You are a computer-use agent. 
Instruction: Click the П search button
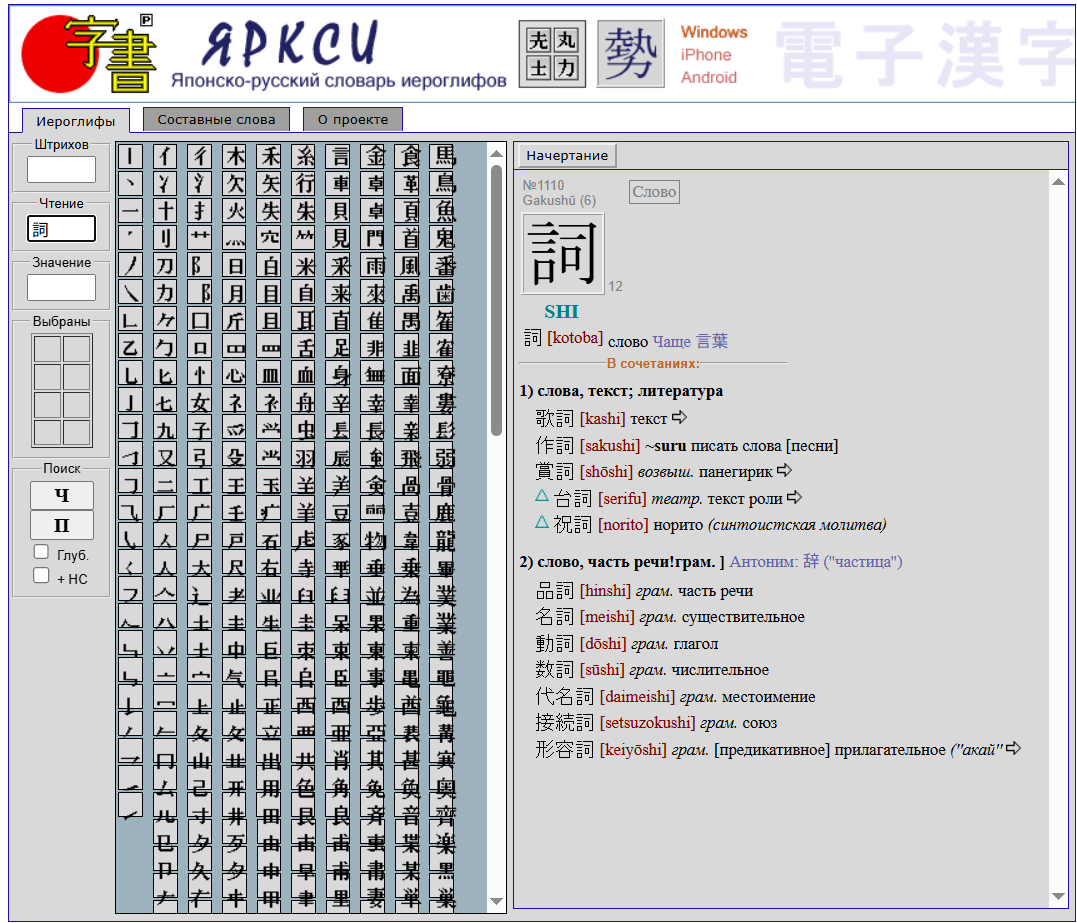62,525
